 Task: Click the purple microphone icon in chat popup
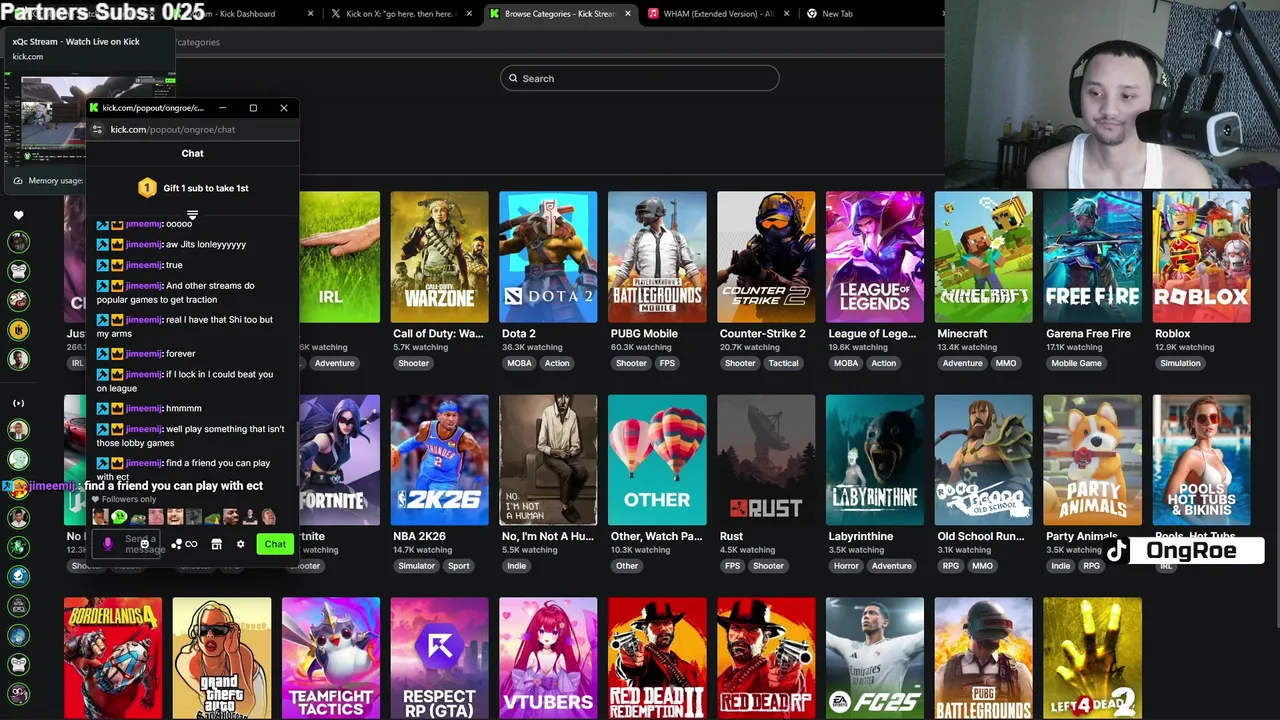click(108, 544)
